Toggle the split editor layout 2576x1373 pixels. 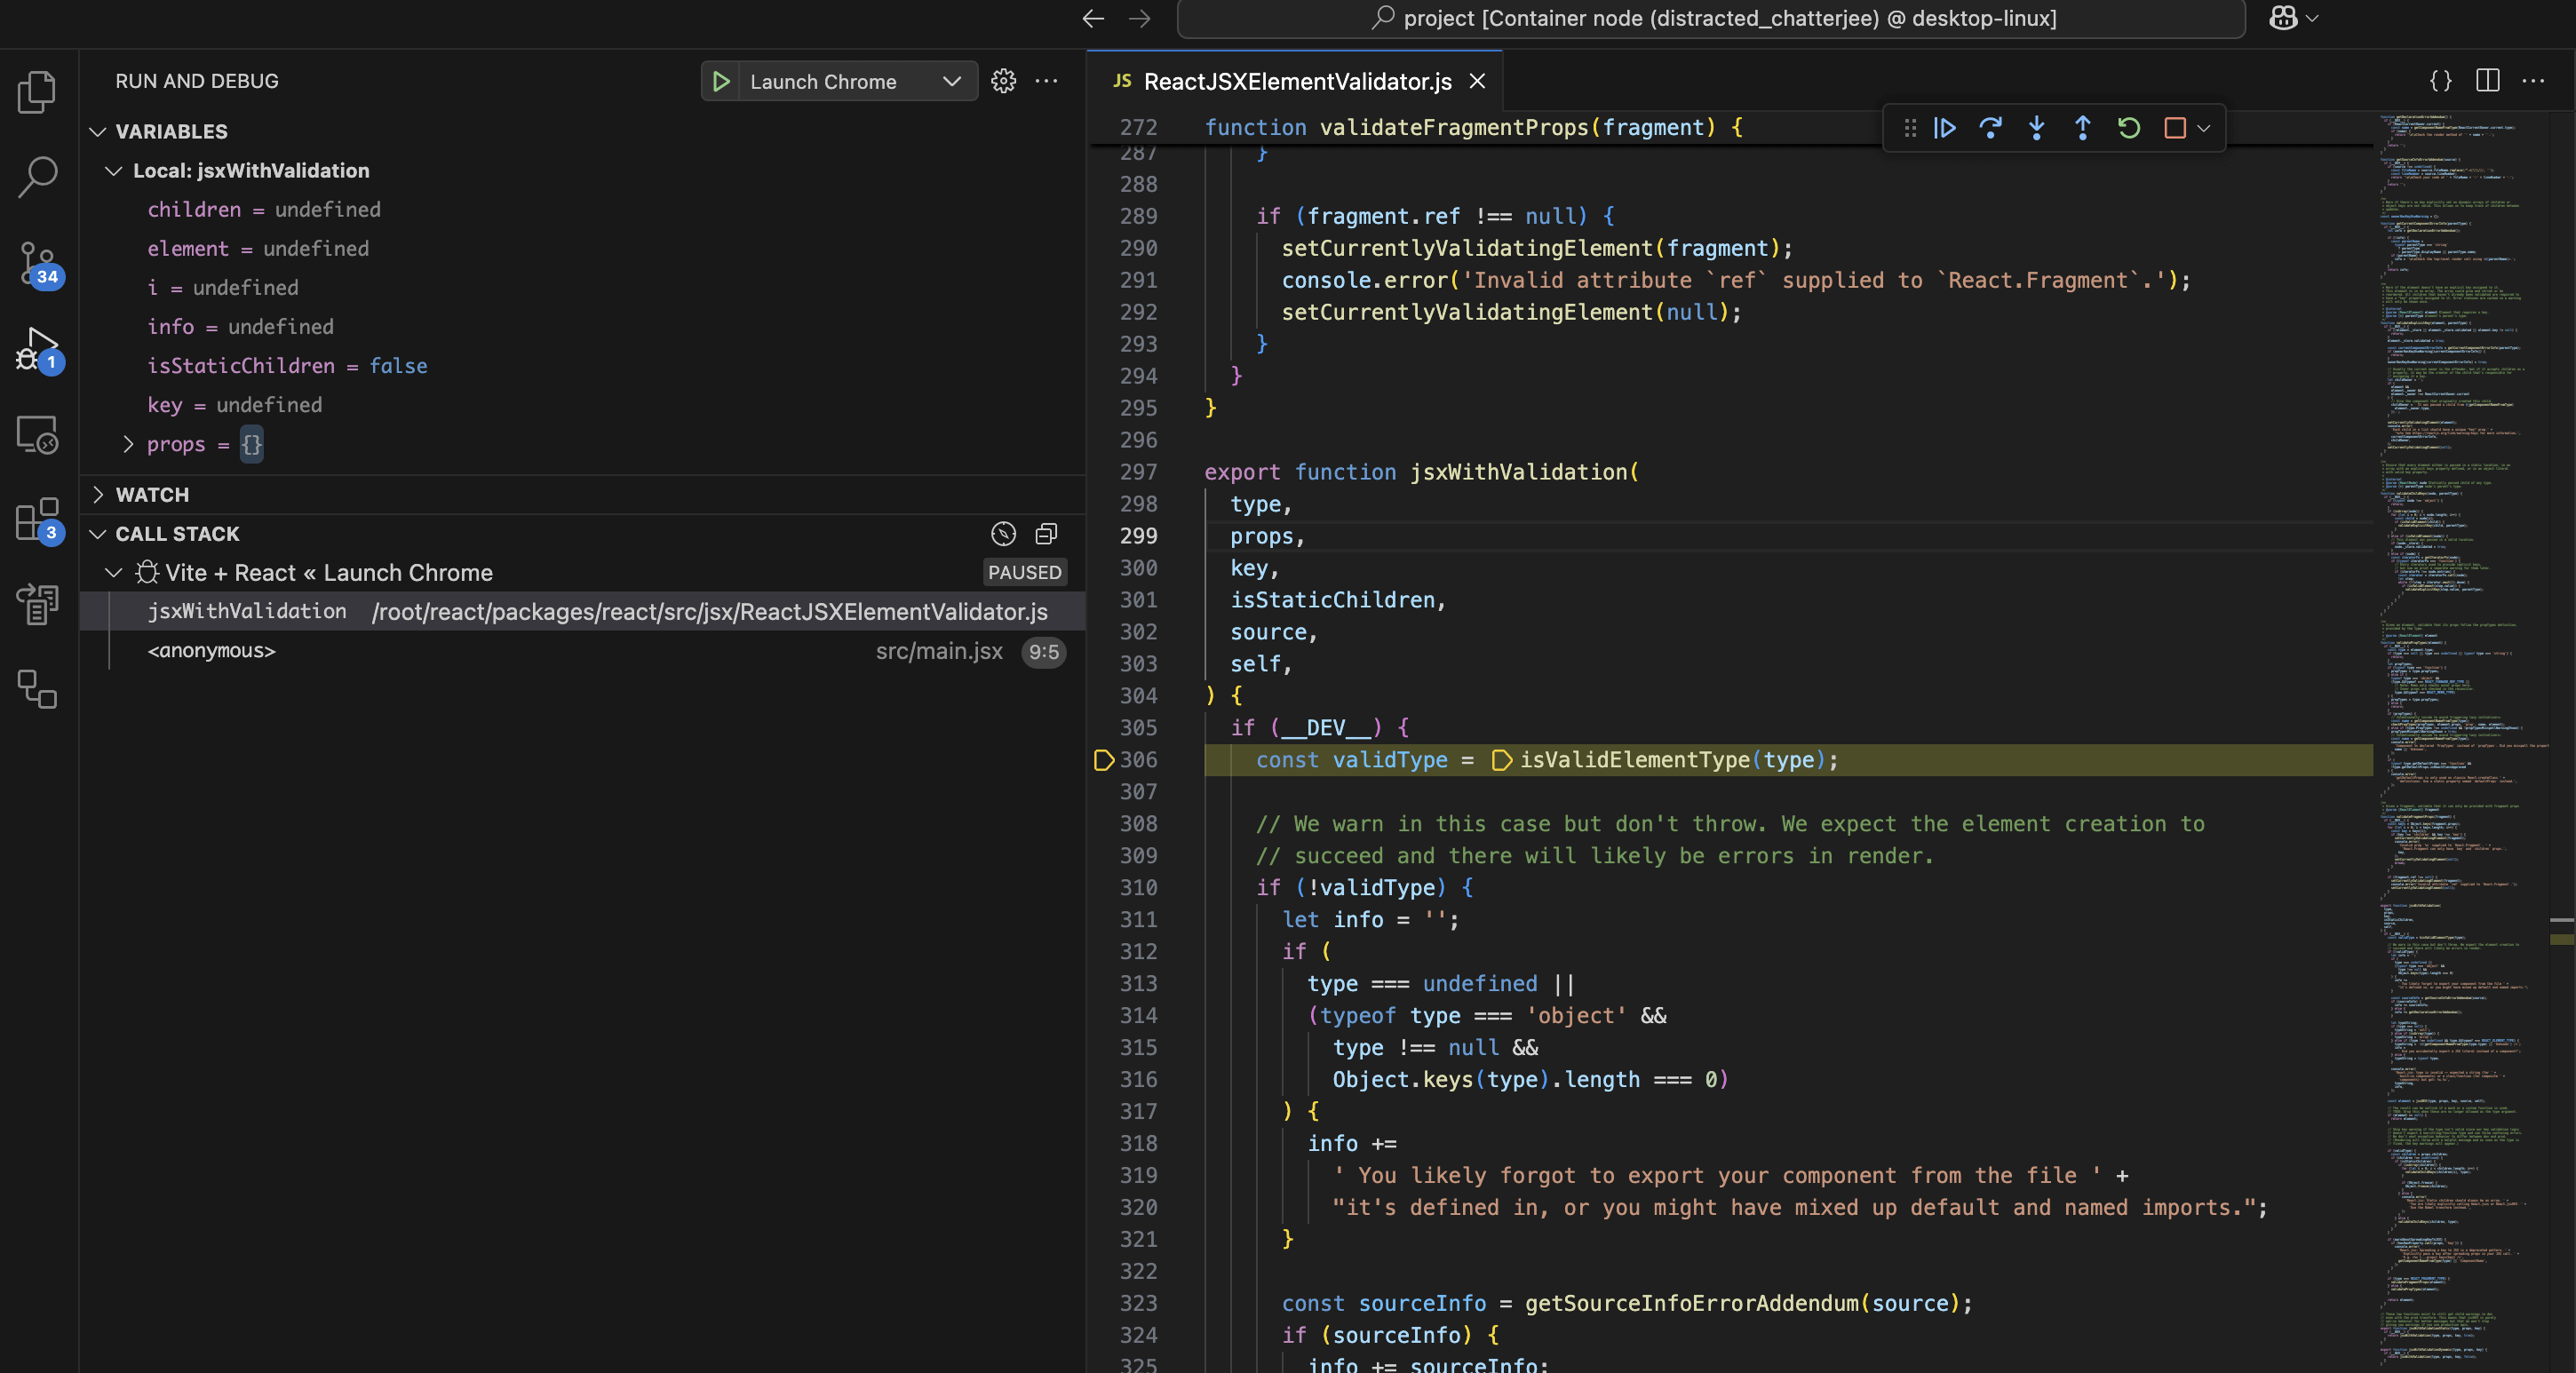[x=2486, y=81]
